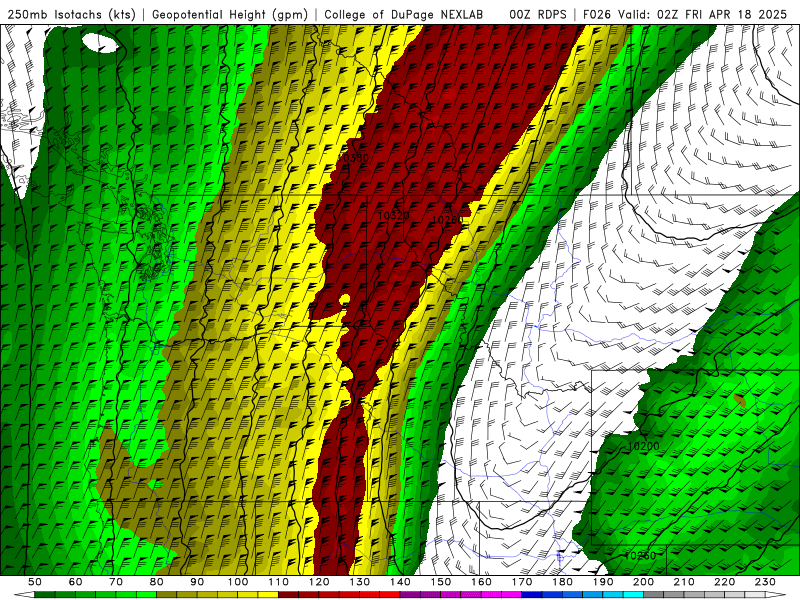Click the 70 value on the color scale
Viewport: 800px width, 600px height.
click(116, 582)
